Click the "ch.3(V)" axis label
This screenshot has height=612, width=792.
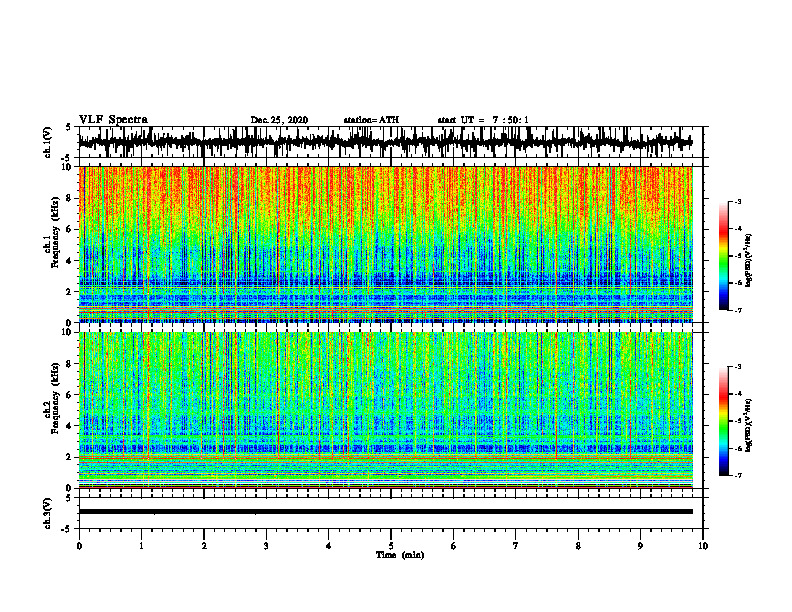tap(48, 513)
